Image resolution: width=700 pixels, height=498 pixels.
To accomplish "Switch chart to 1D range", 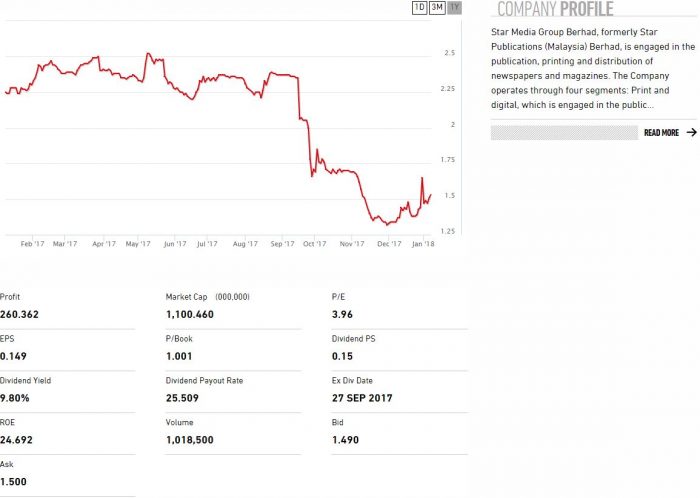I will (x=419, y=8).
